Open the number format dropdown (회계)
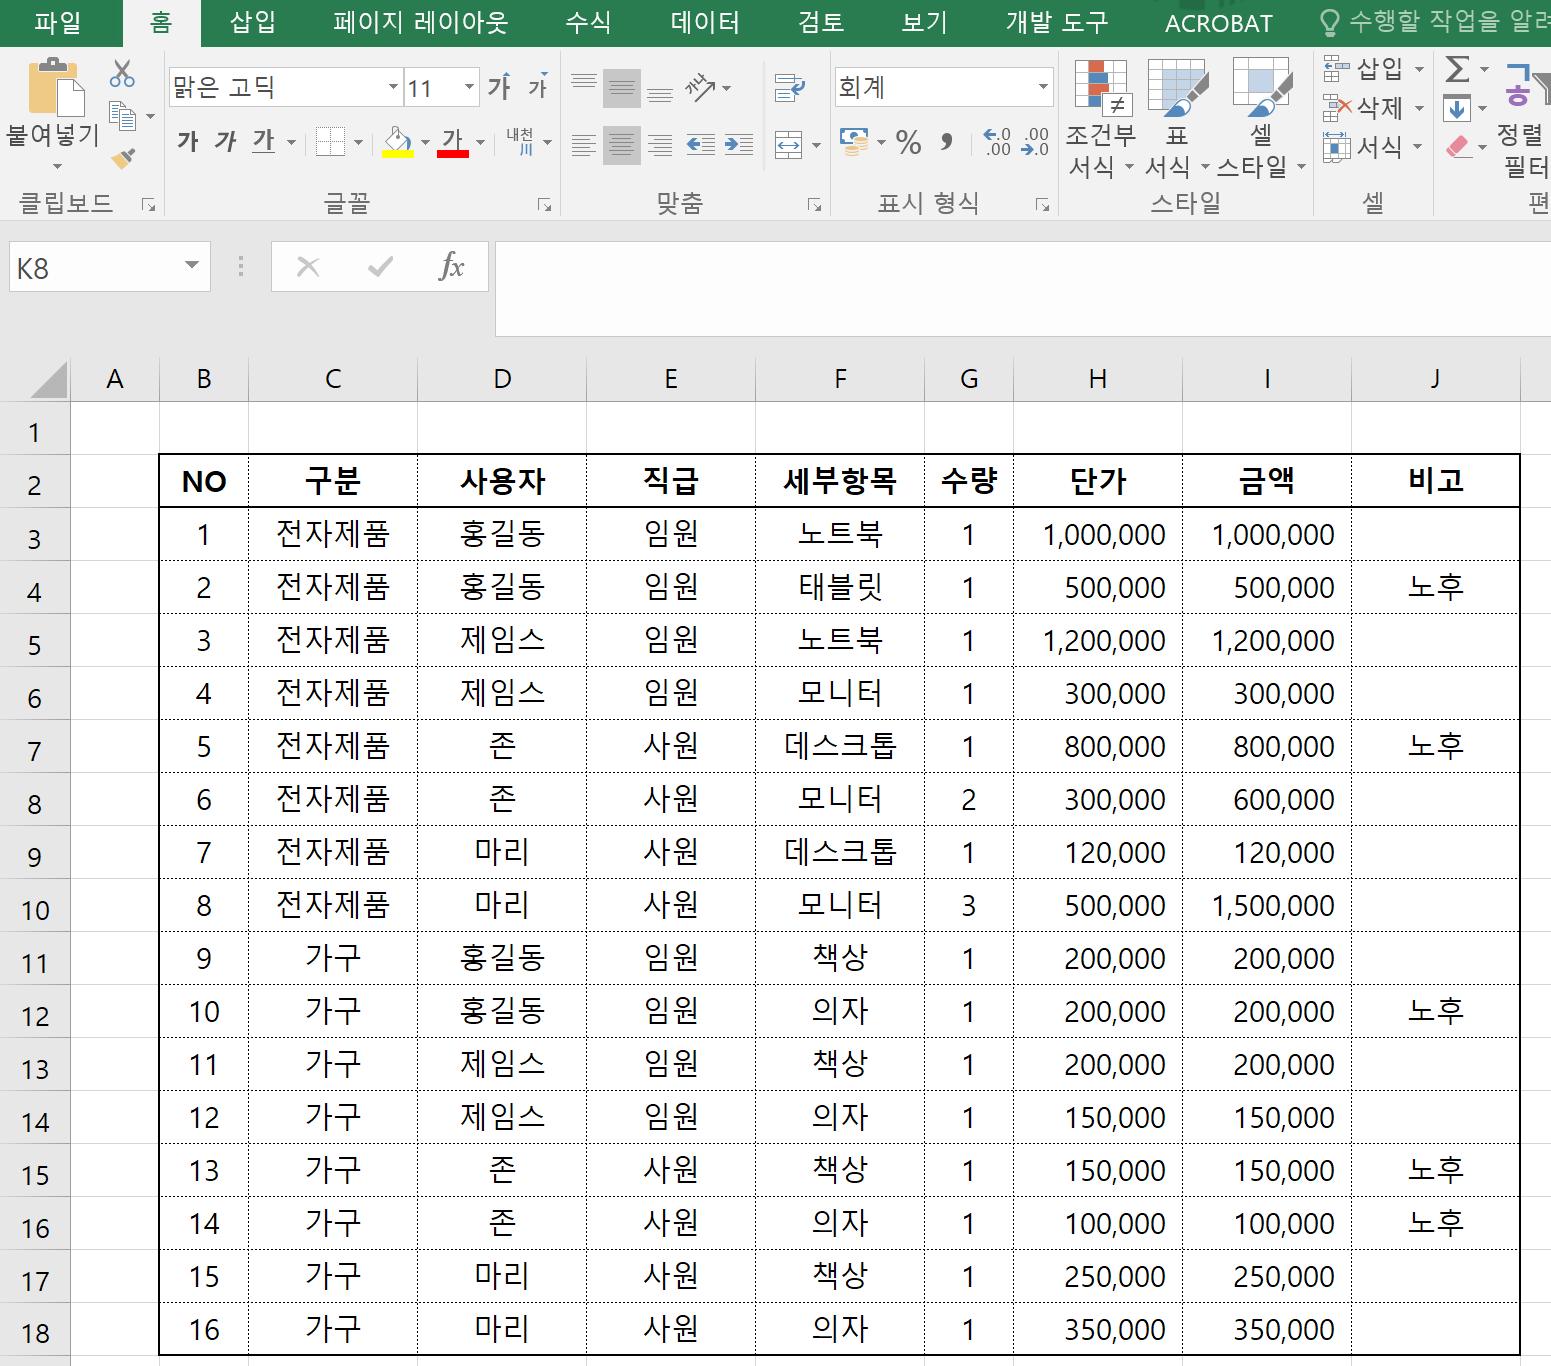The image size is (1551, 1366). coord(1043,87)
